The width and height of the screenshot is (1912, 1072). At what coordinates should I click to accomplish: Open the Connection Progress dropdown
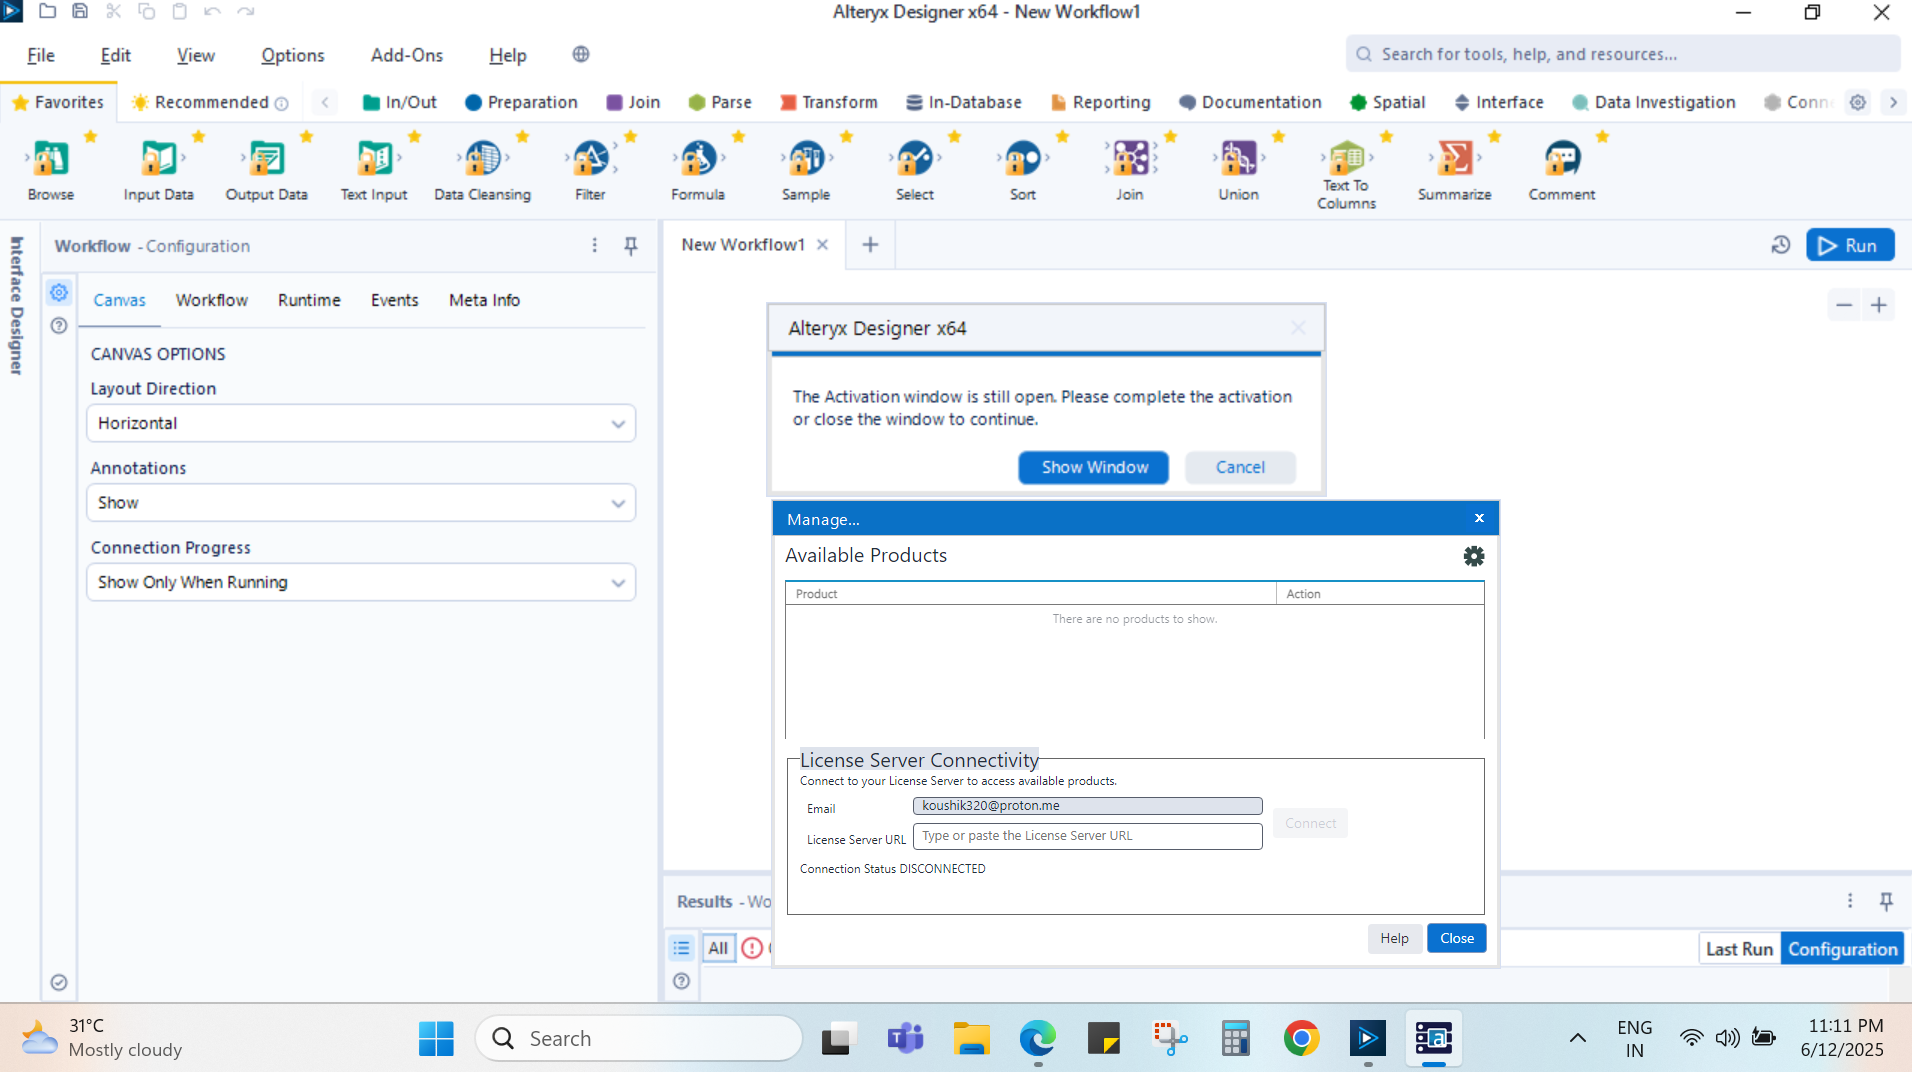coord(361,582)
